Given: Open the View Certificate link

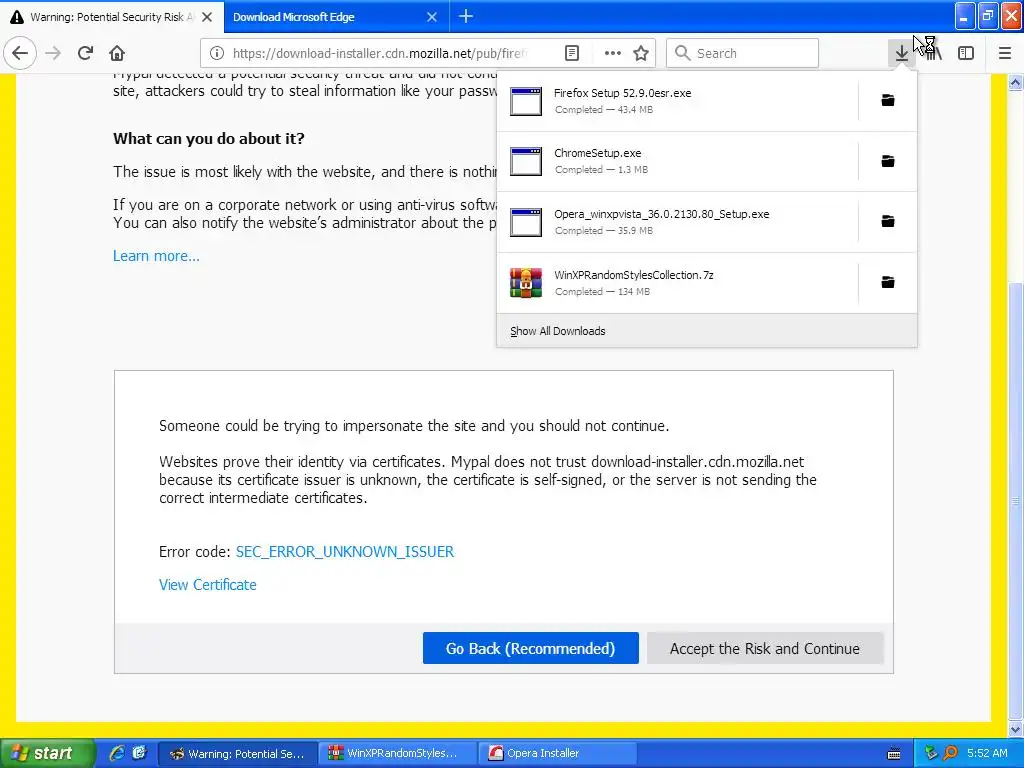Looking at the screenshot, I should point(208,584).
